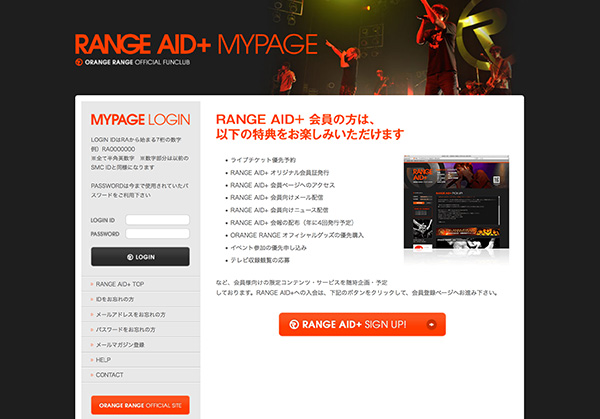Click the テレビ収録観覧の応募 list item
The width and height of the screenshot is (600, 419).
tap(260, 260)
